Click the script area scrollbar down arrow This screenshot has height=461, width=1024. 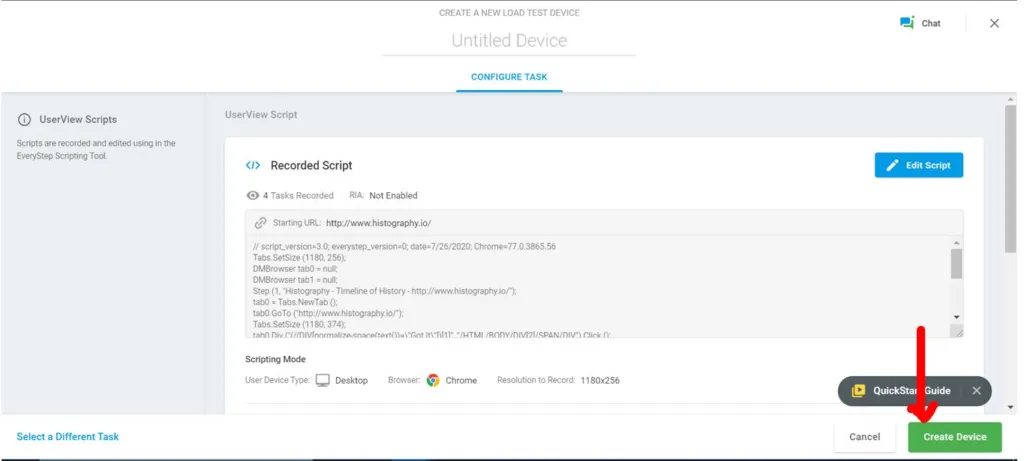[957, 317]
